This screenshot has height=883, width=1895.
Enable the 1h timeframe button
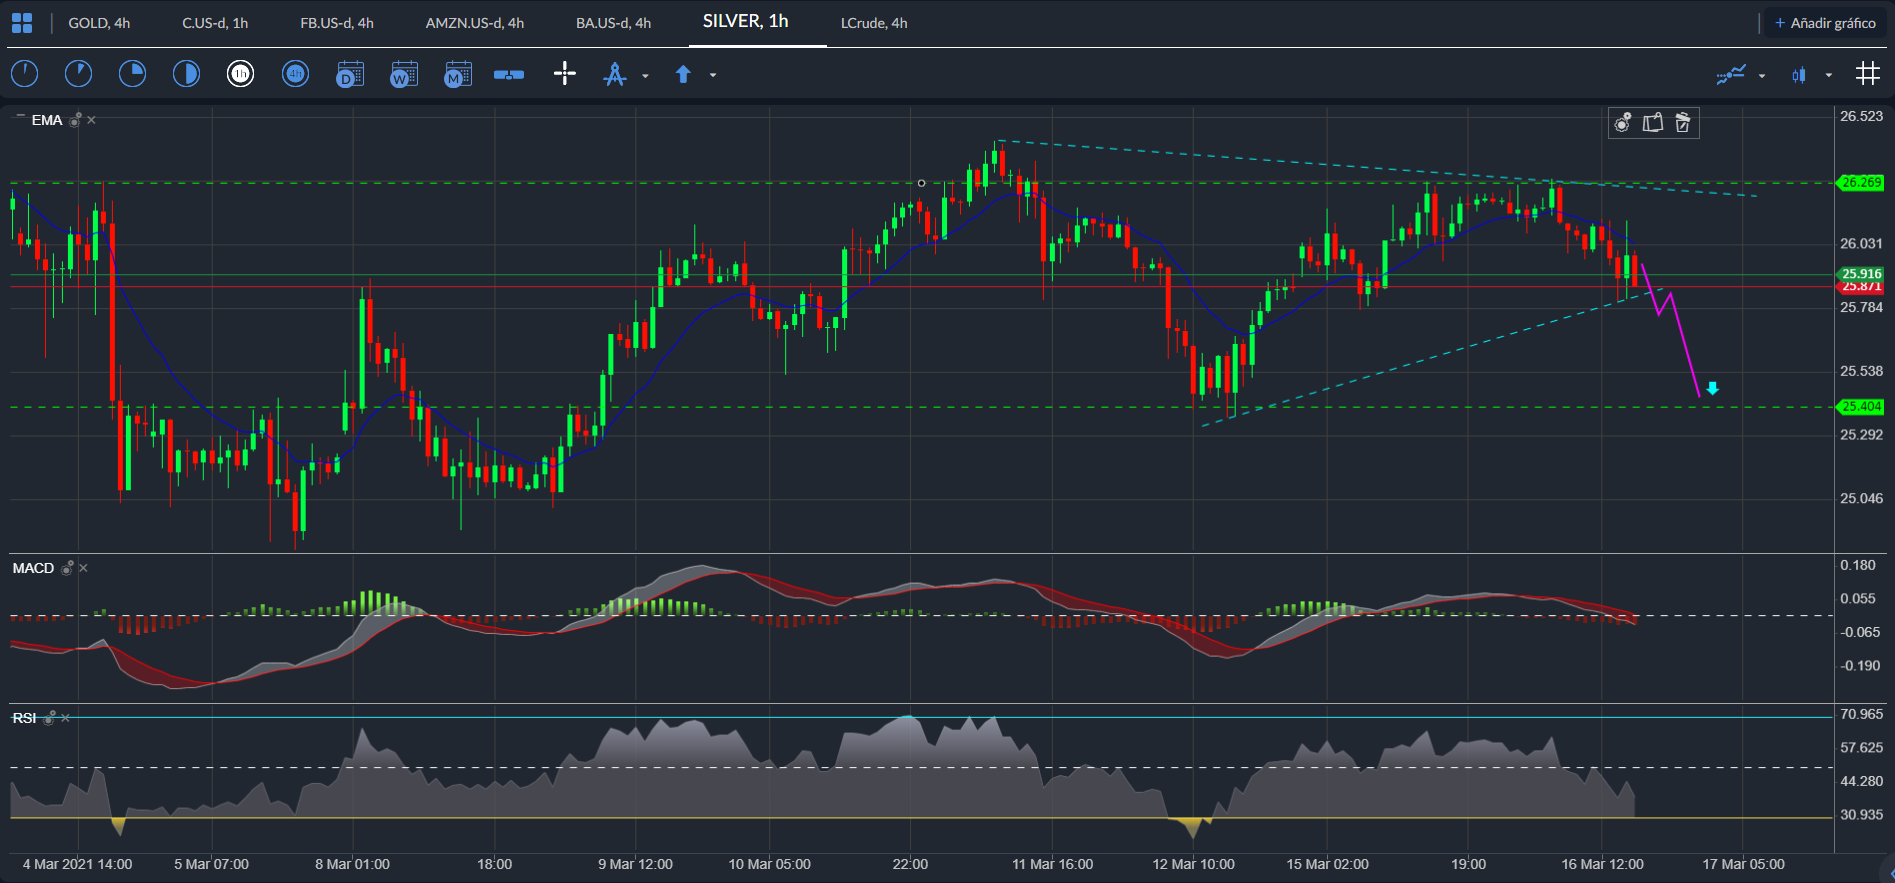(x=240, y=74)
